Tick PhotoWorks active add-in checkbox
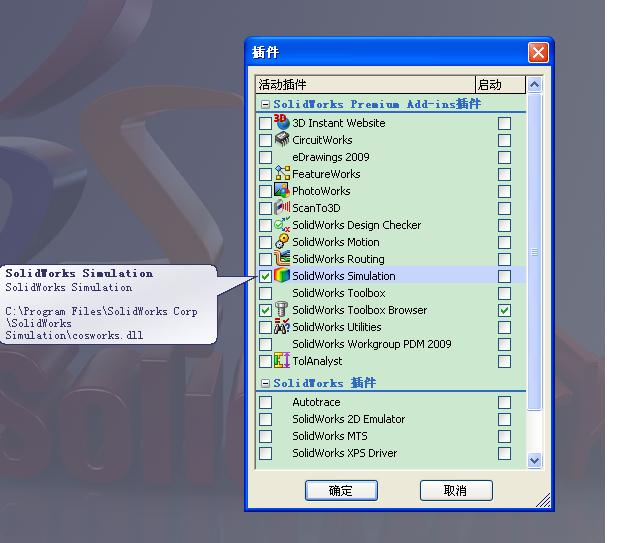The width and height of the screenshot is (640, 543). 265,191
